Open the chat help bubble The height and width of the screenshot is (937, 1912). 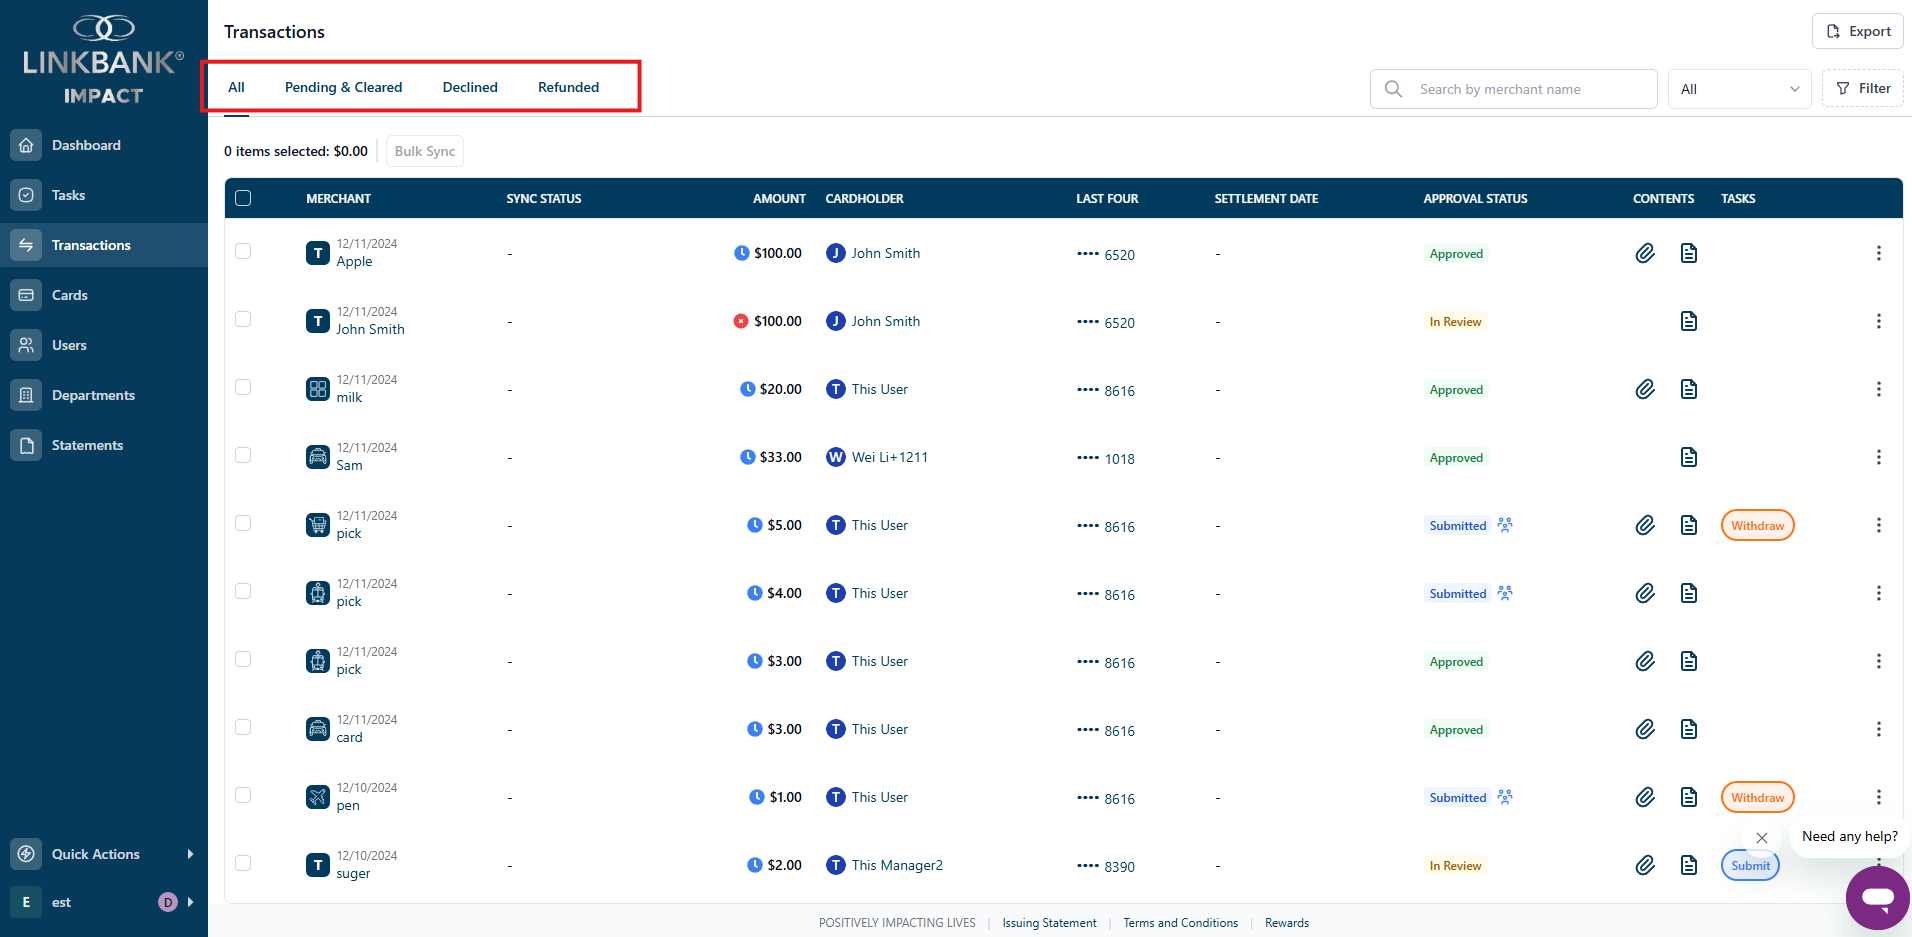[1877, 897]
